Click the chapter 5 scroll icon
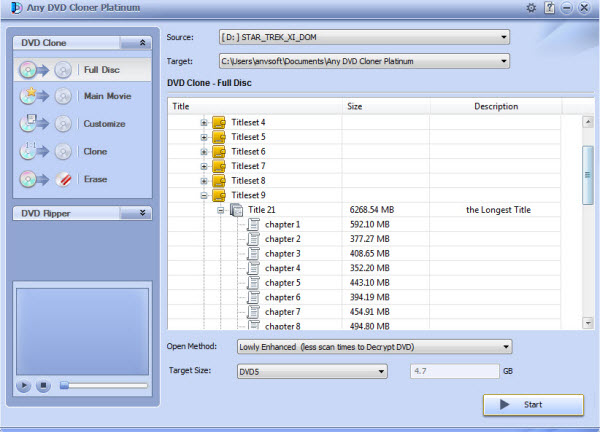The image size is (600, 432). click(x=253, y=282)
